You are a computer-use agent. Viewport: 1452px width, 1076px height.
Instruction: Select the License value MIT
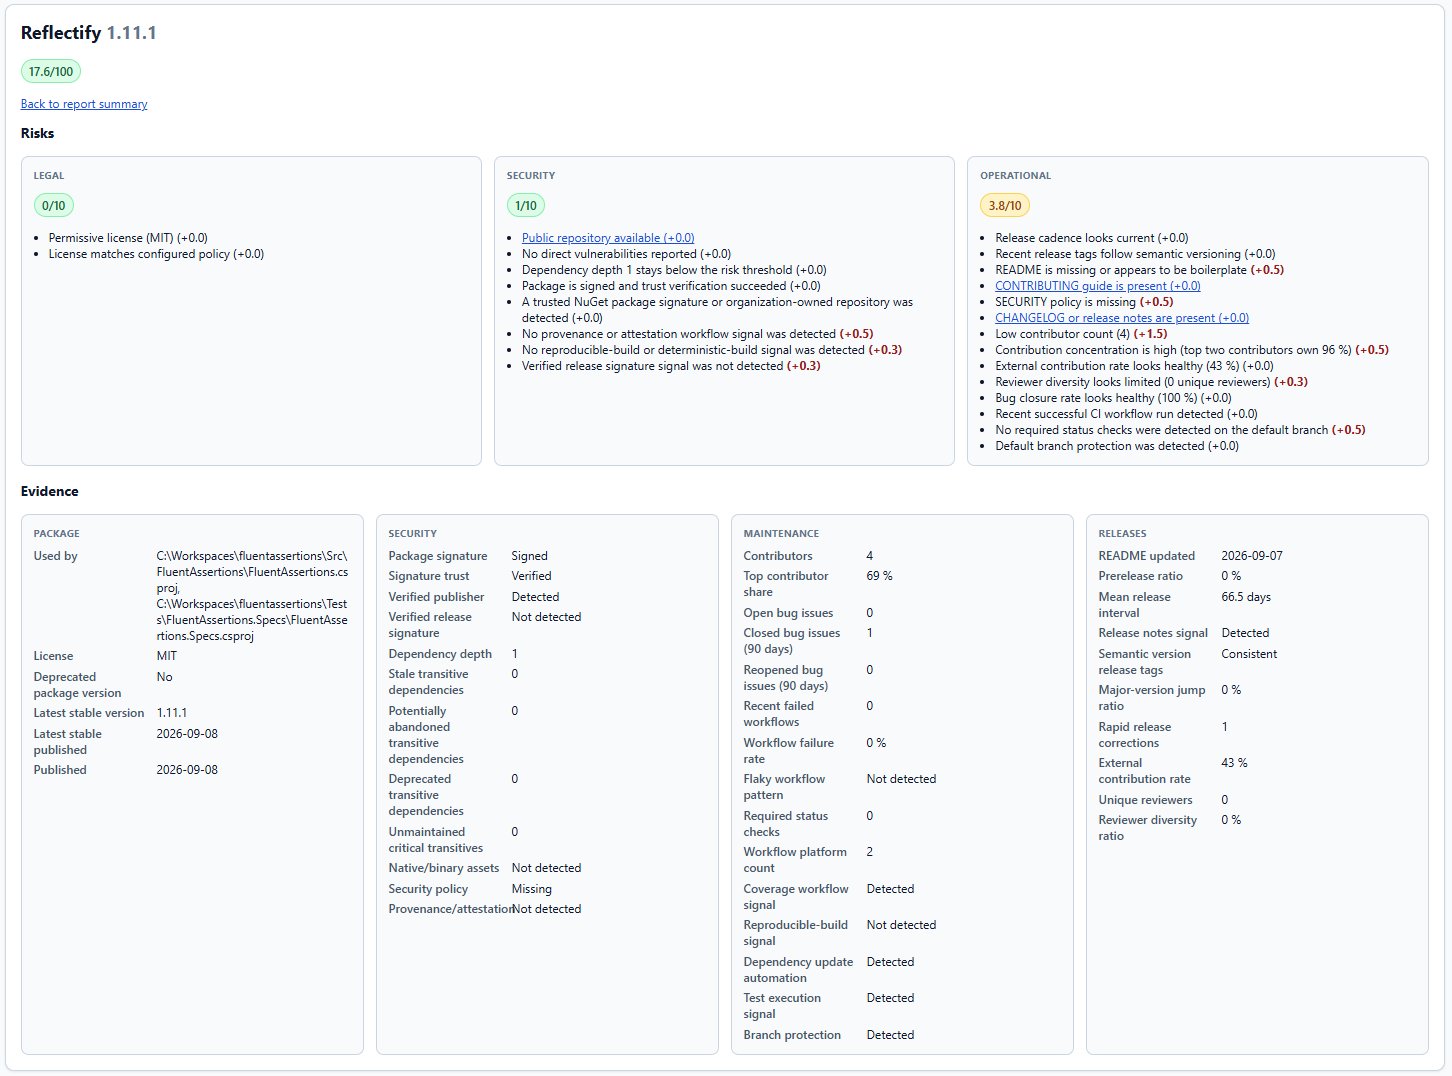pos(167,656)
